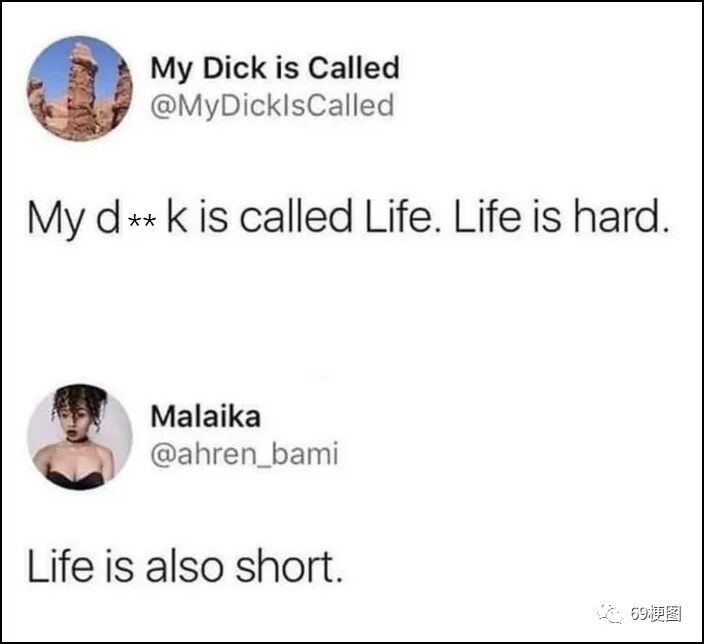Select the 'Life is also short.' reply
Viewport: 704px width, 644px height.
click(x=185, y=566)
